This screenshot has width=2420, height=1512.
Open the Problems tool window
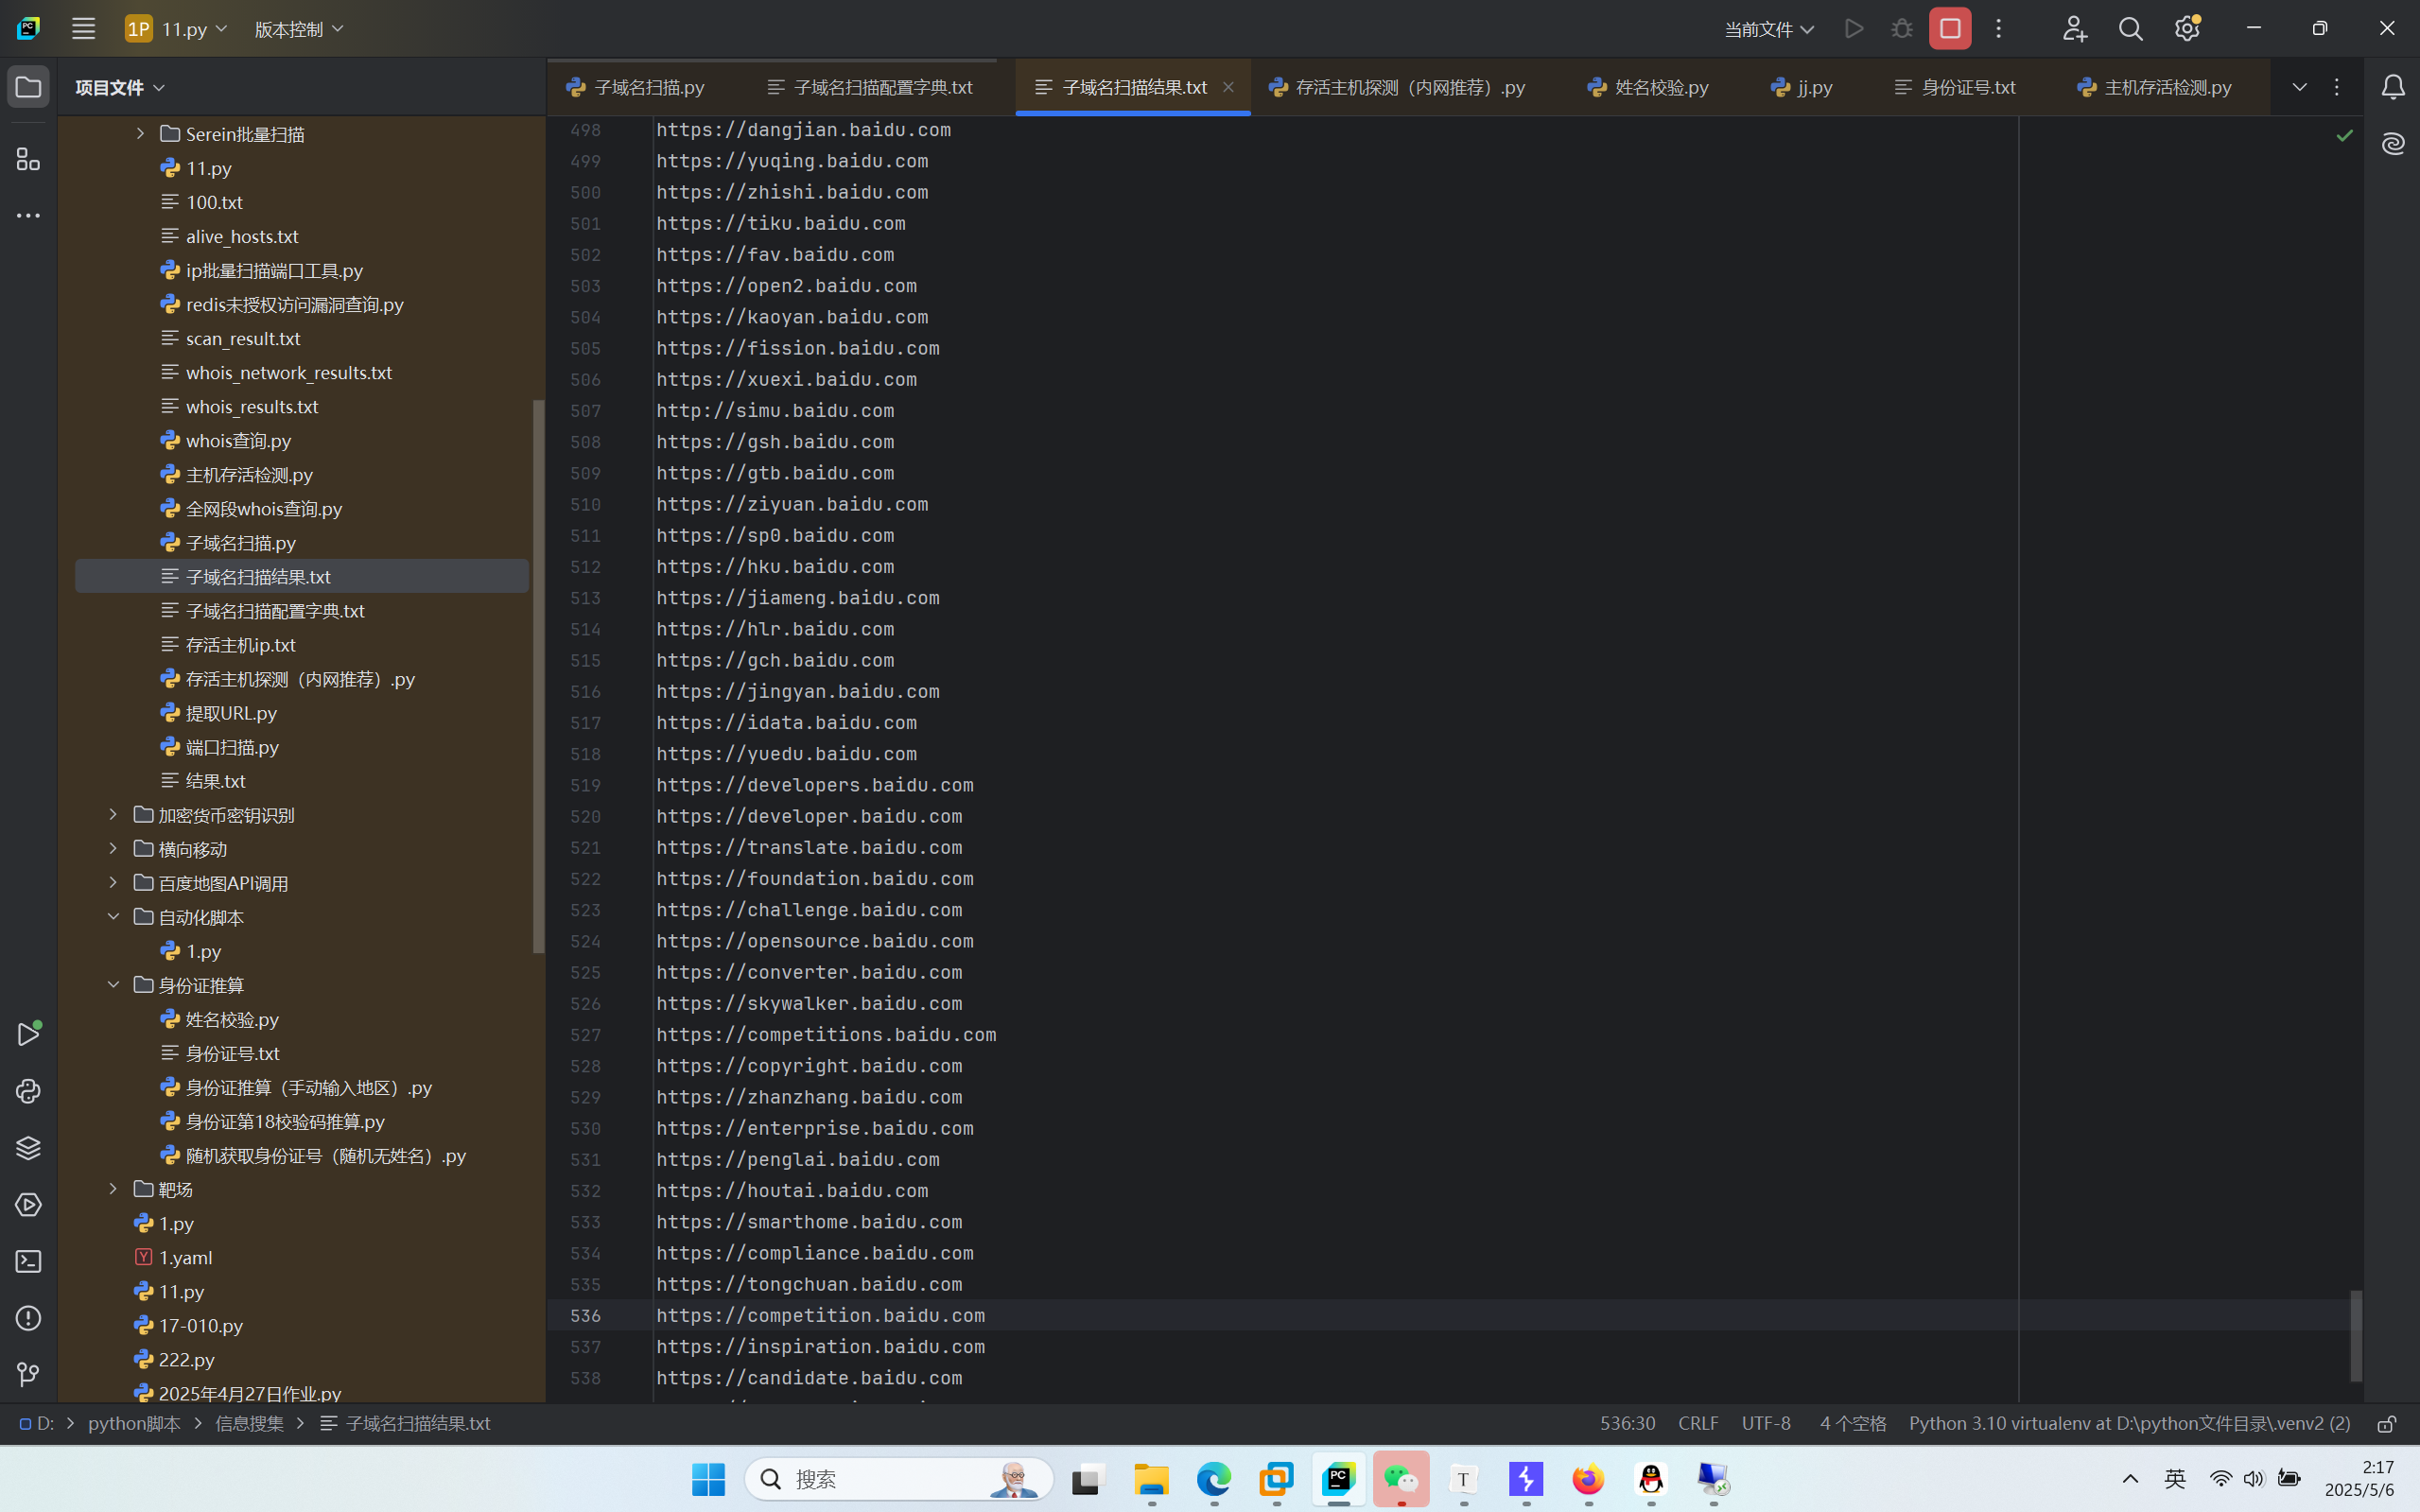28,1318
